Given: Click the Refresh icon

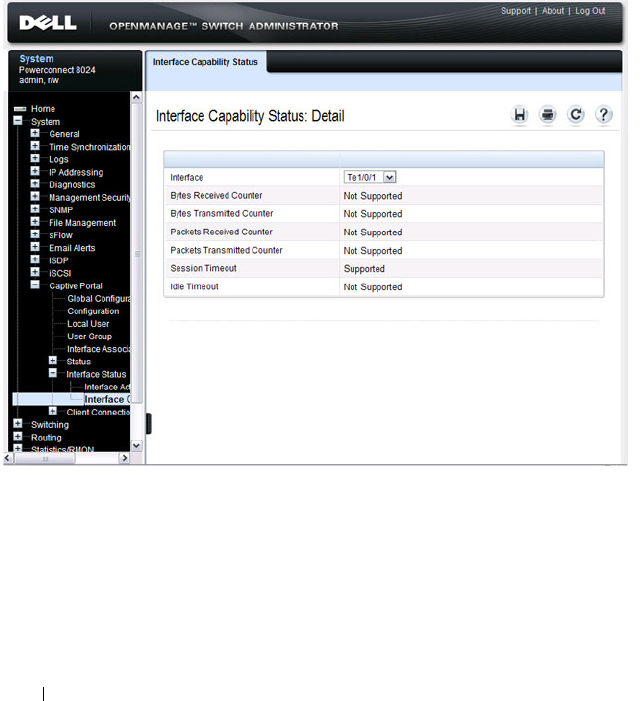Looking at the screenshot, I should point(576,115).
